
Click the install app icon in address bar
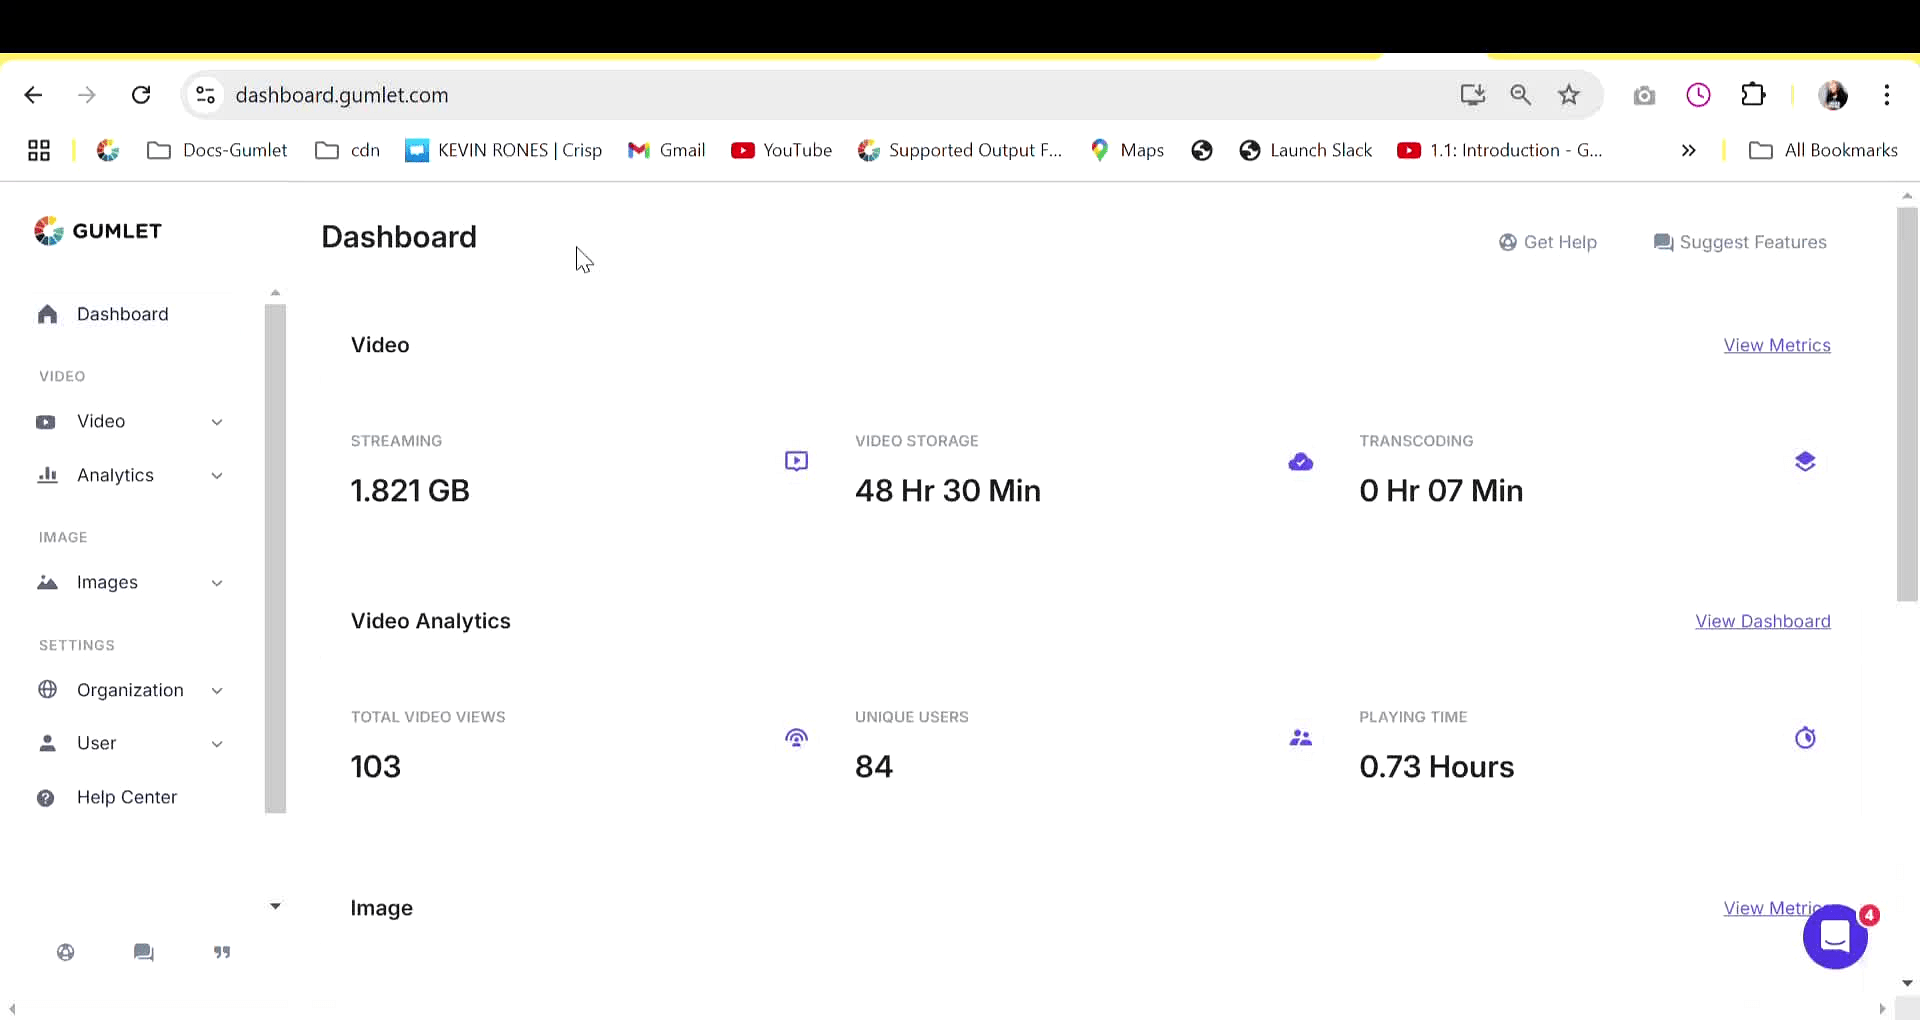(x=1472, y=95)
